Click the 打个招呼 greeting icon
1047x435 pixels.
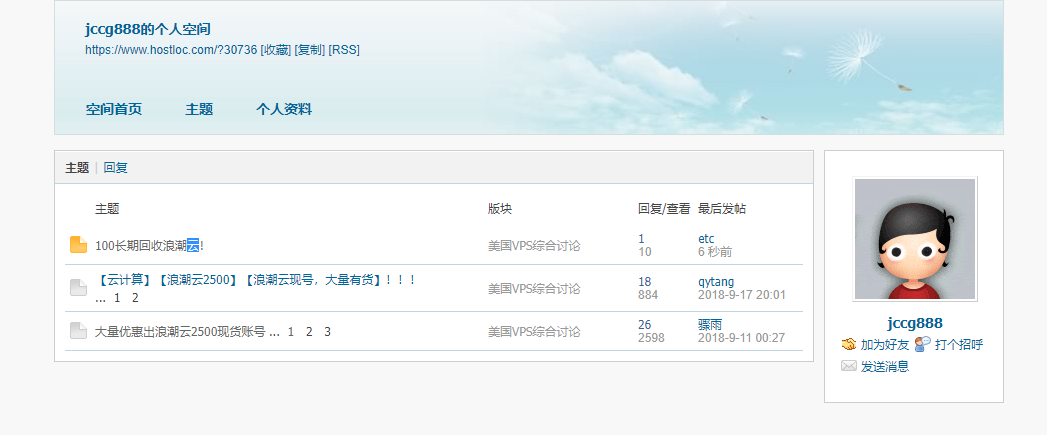click(x=922, y=344)
